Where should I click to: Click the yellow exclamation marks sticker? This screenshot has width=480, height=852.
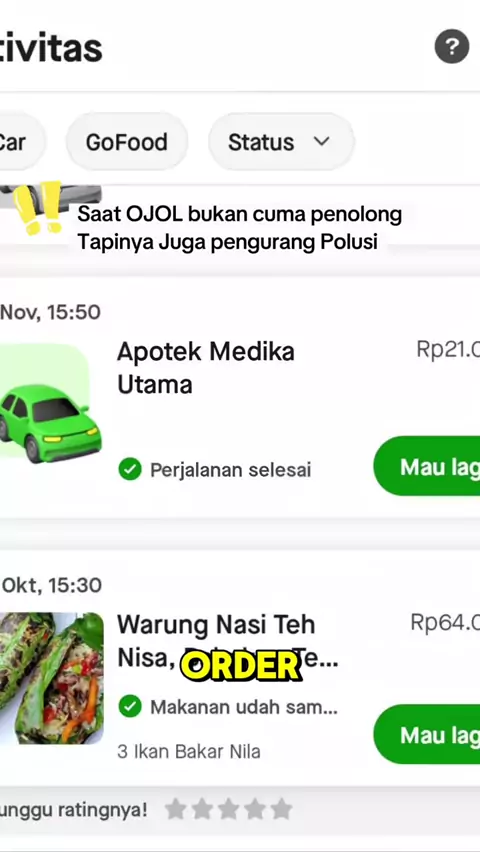point(38,208)
